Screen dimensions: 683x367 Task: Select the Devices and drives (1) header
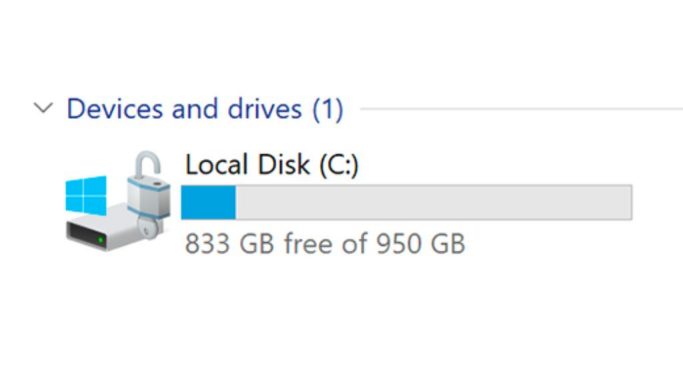coord(205,108)
